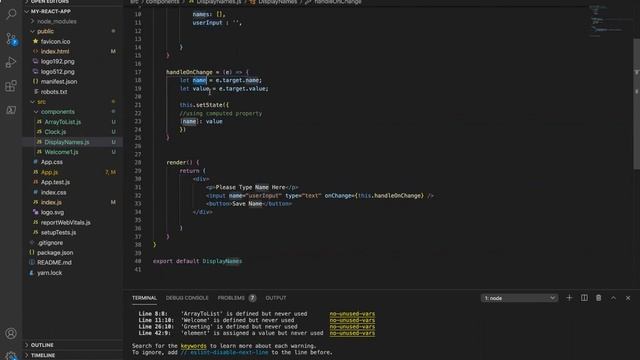Viewport: 640px width, 360px height.
Task: Click the '//using computed property' comment
Action: (x=221, y=113)
